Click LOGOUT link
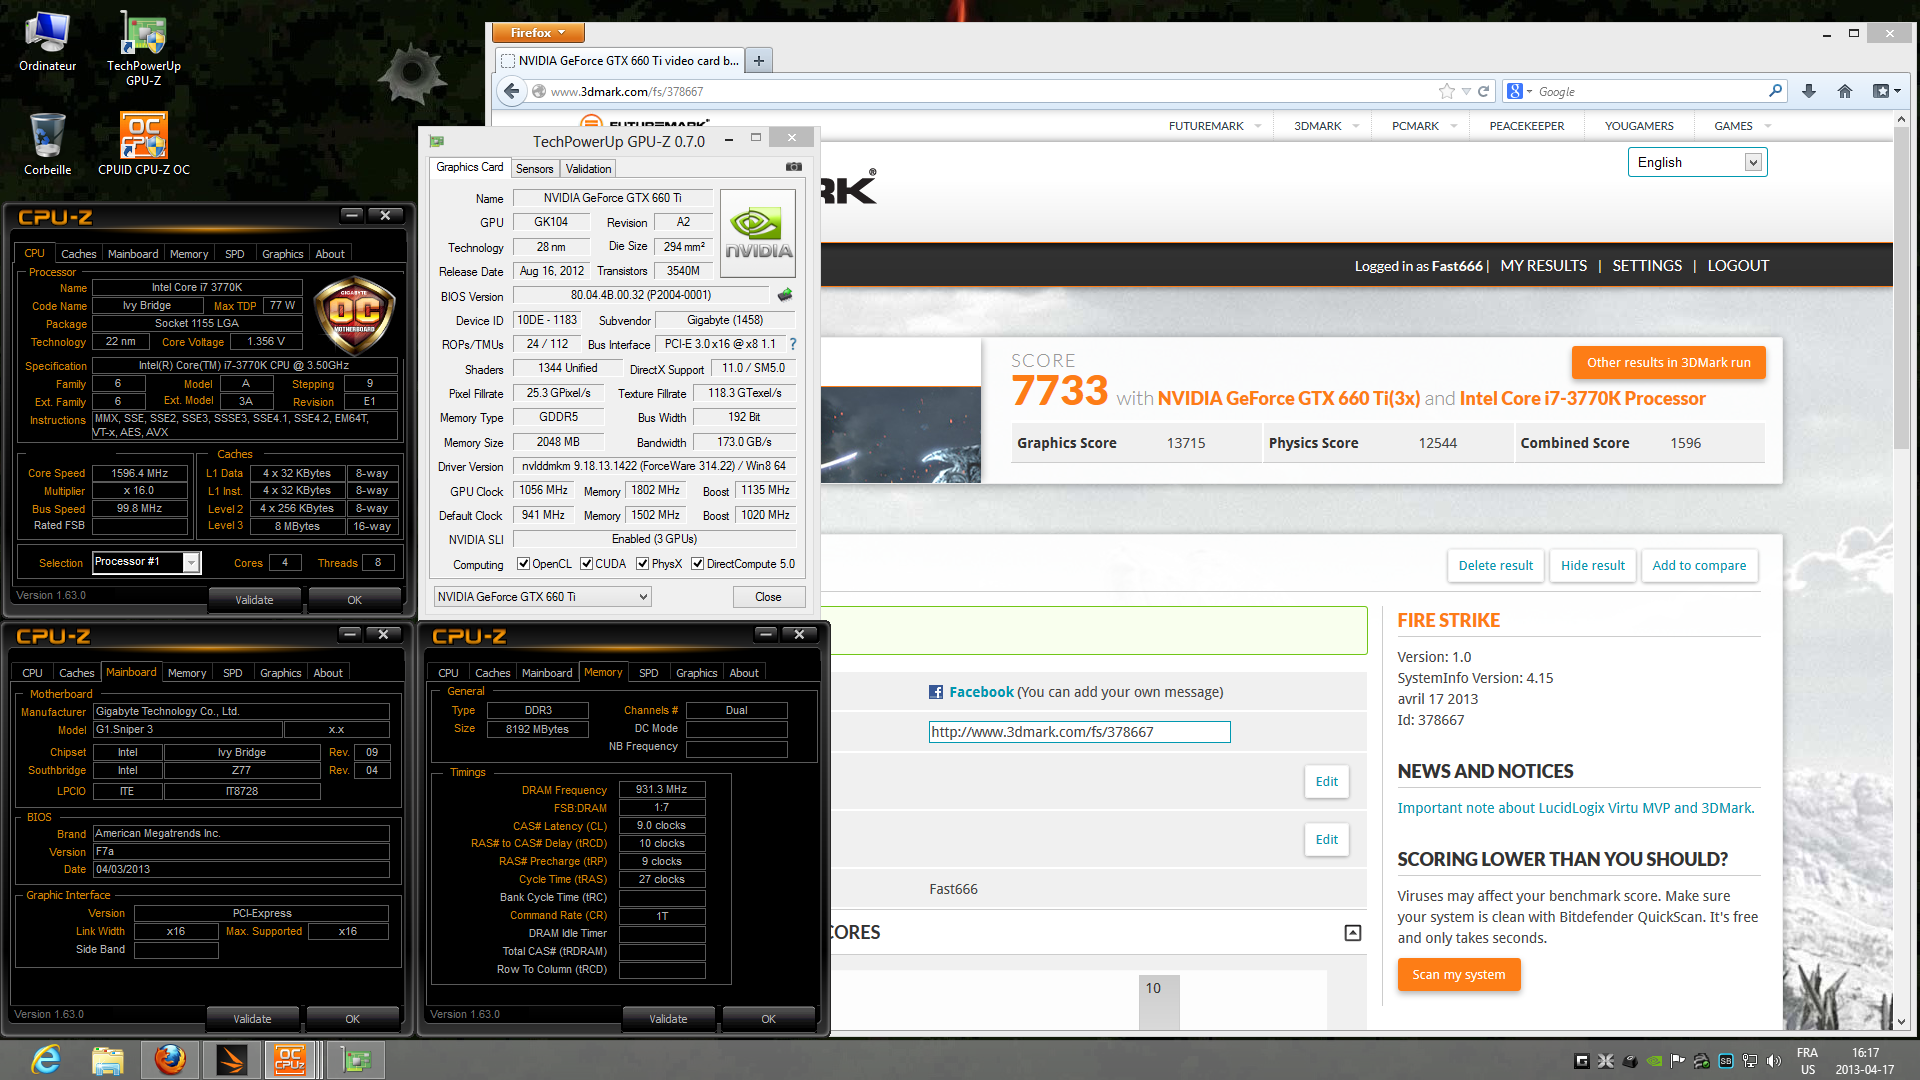This screenshot has width=1920, height=1080. point(1738,266)
